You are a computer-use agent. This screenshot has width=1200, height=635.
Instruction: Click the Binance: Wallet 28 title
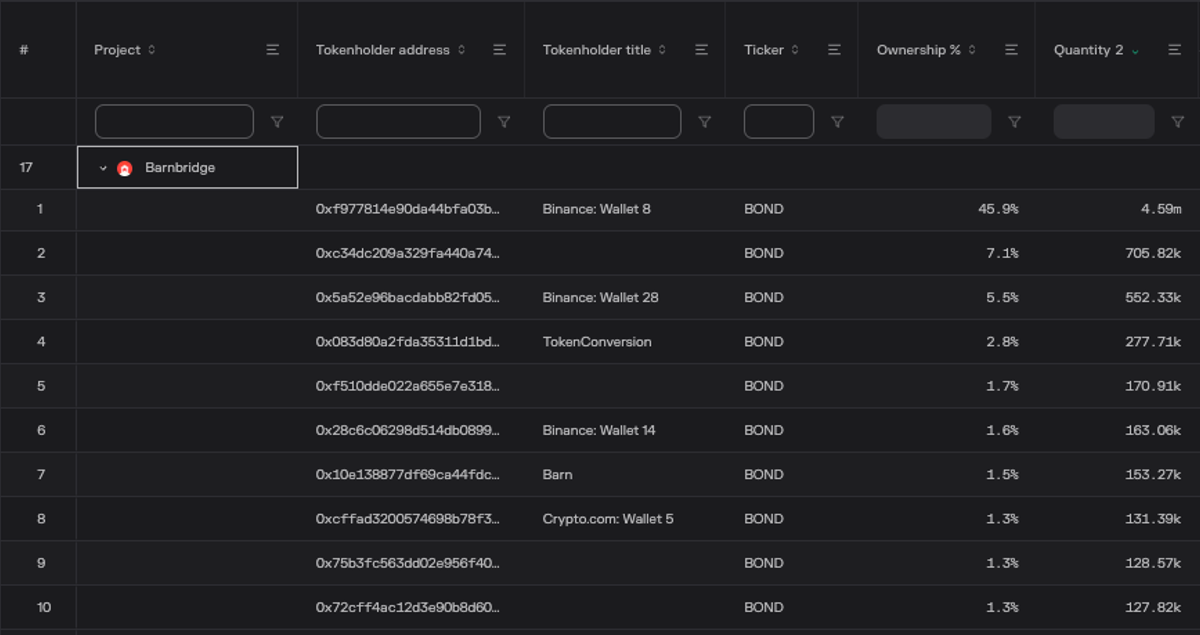tap(601, 297)
